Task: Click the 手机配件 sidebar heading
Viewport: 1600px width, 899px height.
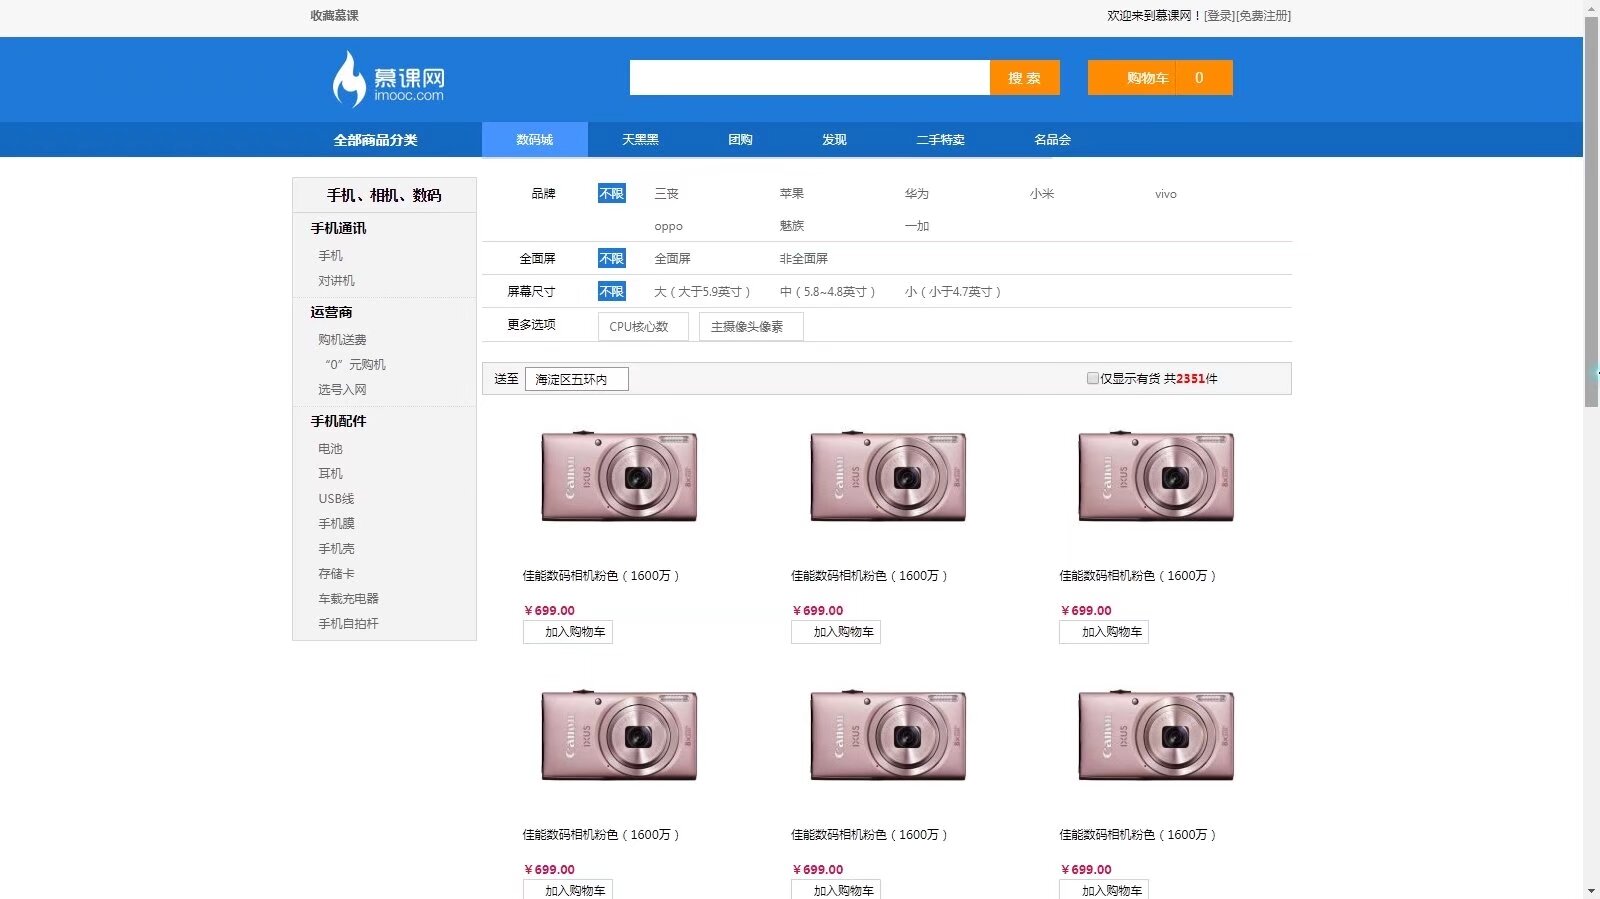Action: [338, 422]
